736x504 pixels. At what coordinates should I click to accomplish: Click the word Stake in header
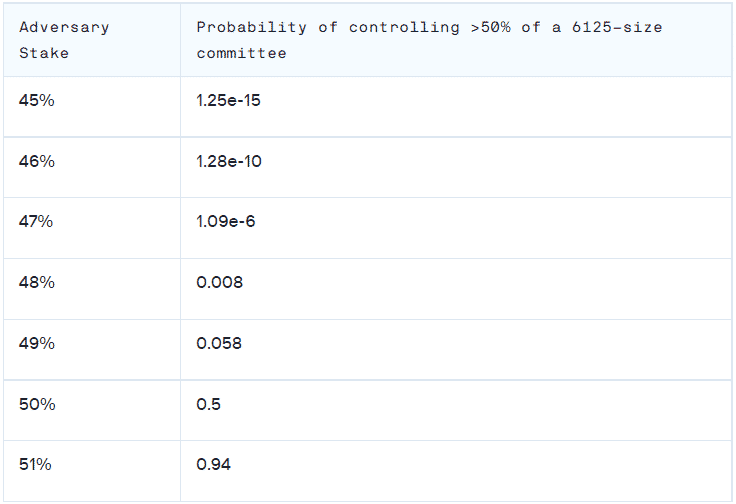(x=44, y=53)
